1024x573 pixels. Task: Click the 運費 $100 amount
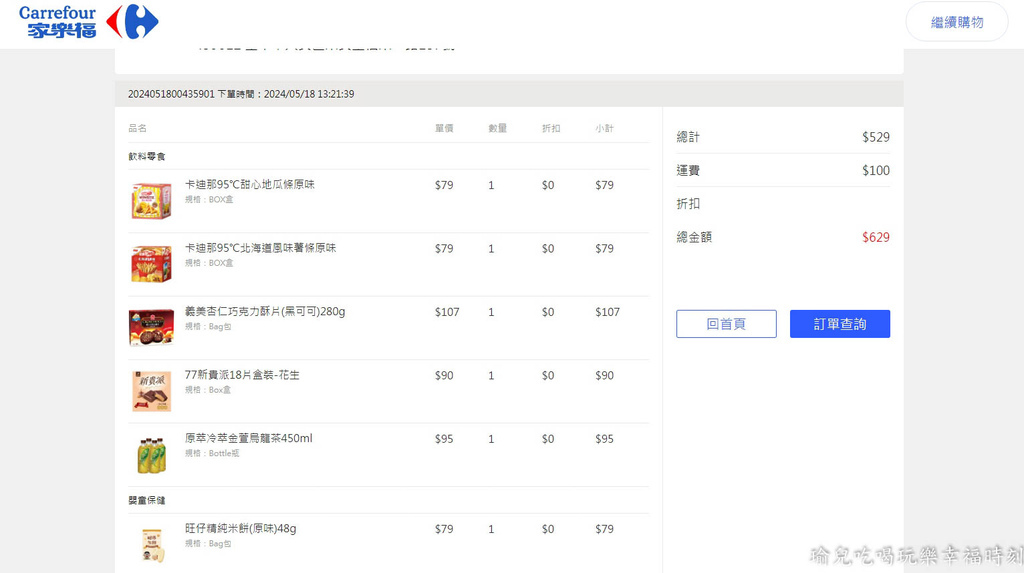876,171
